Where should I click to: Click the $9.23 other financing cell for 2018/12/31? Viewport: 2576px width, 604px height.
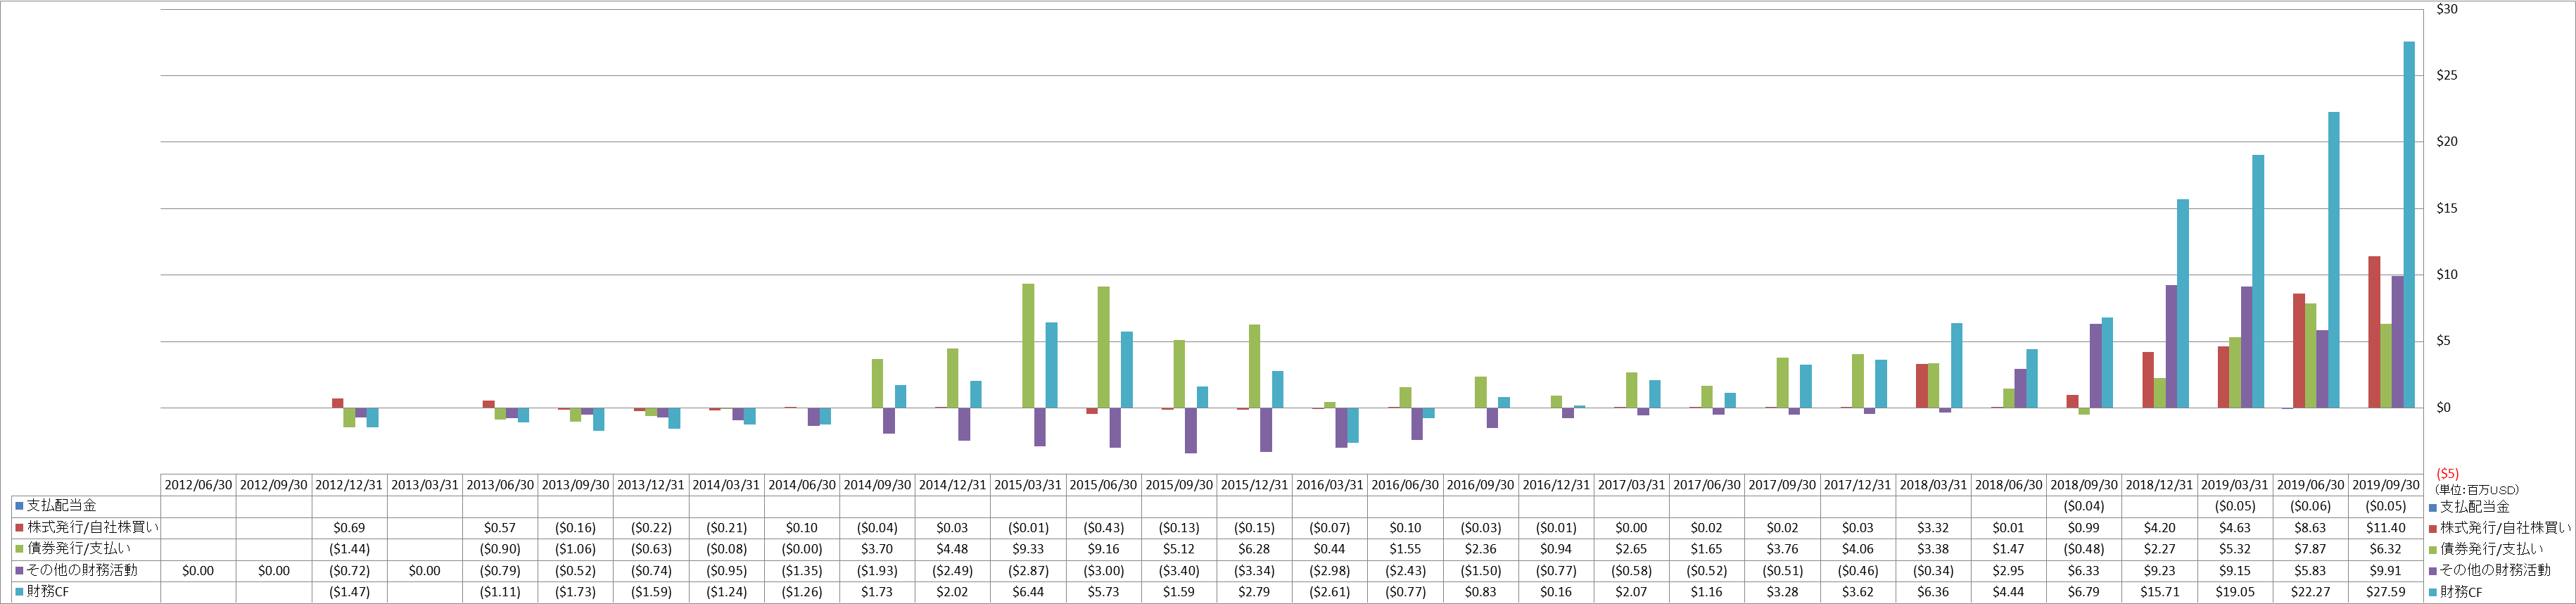2160,571
